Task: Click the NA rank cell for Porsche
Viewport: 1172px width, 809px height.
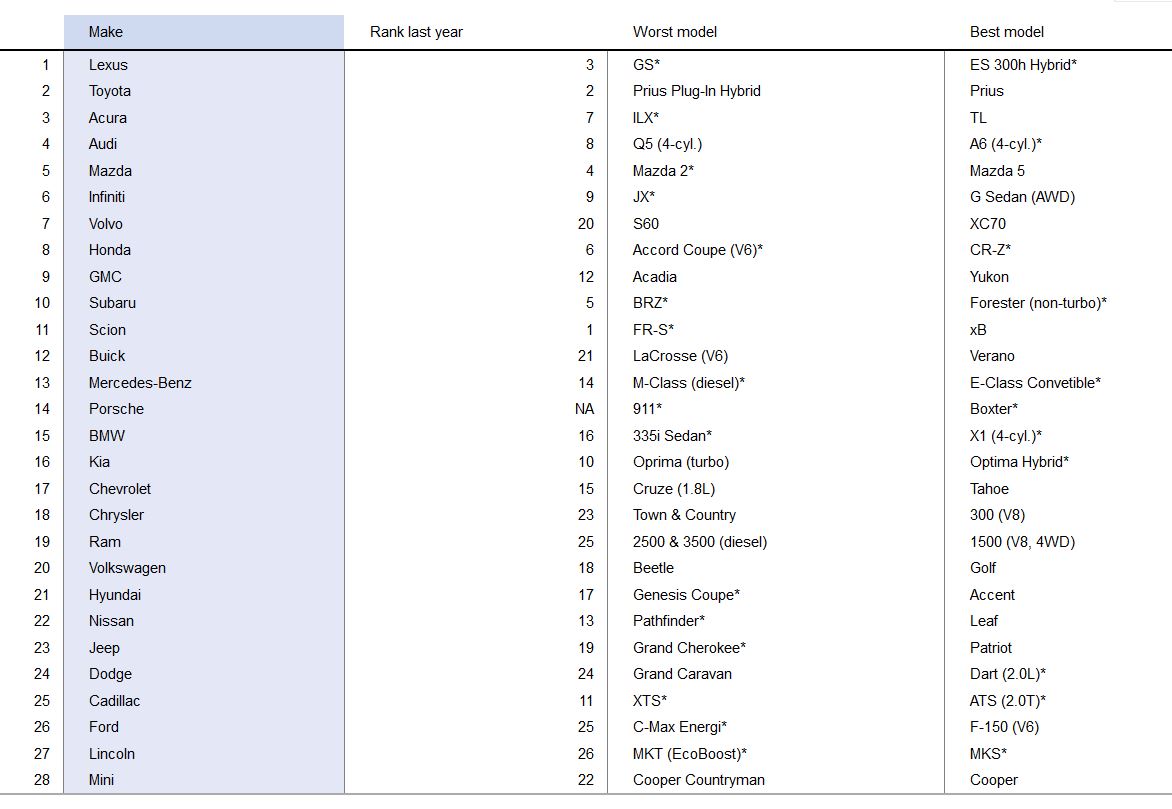Action: point(583,409)
